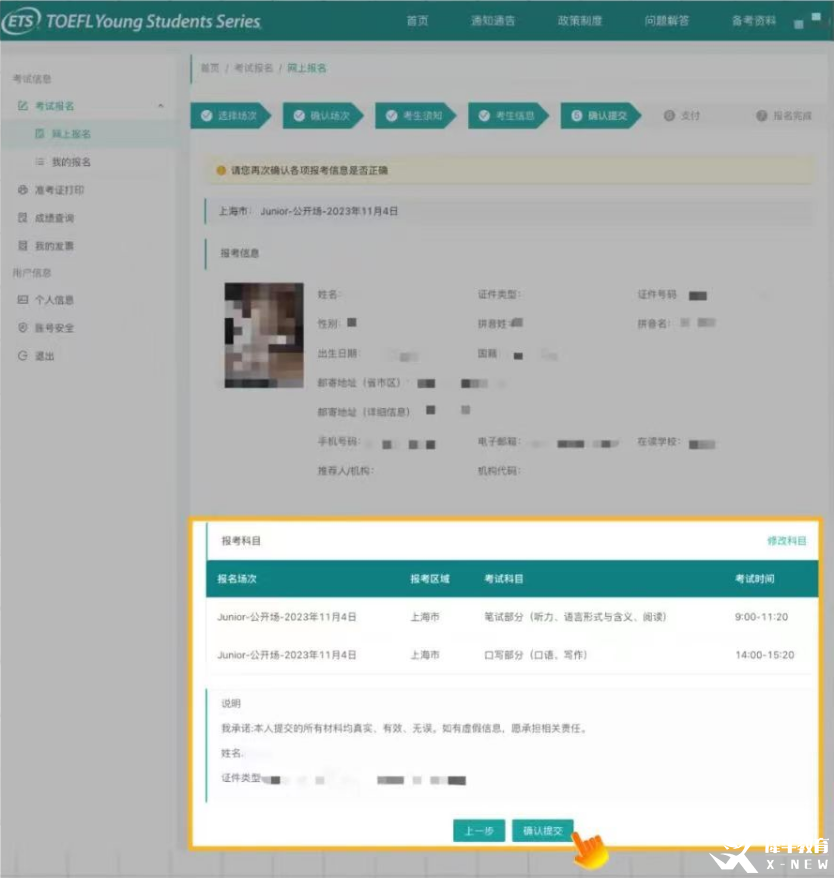Open 个人信息 in the sidebar

(x=54, y=300)
